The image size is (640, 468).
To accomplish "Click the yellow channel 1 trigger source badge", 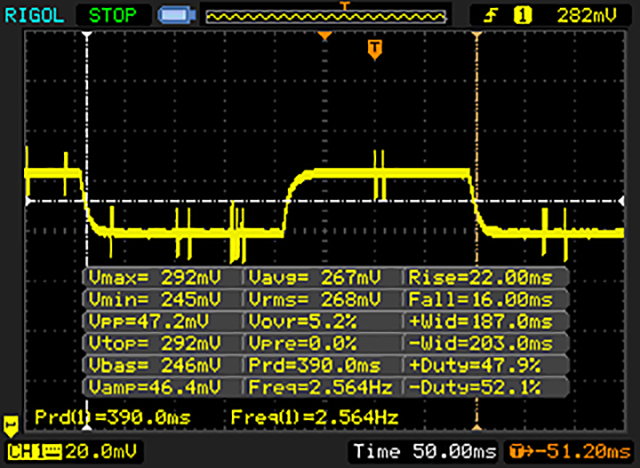I will point(520,15).
